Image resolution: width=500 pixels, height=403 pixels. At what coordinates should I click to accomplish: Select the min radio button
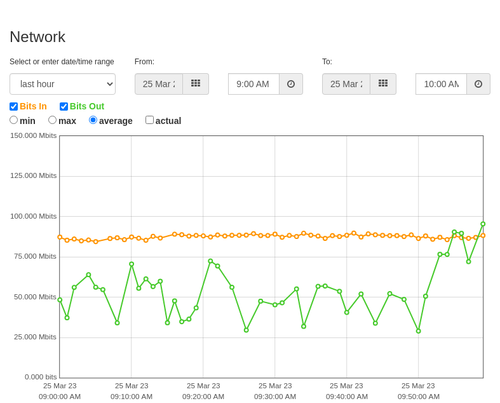[13, 120]
